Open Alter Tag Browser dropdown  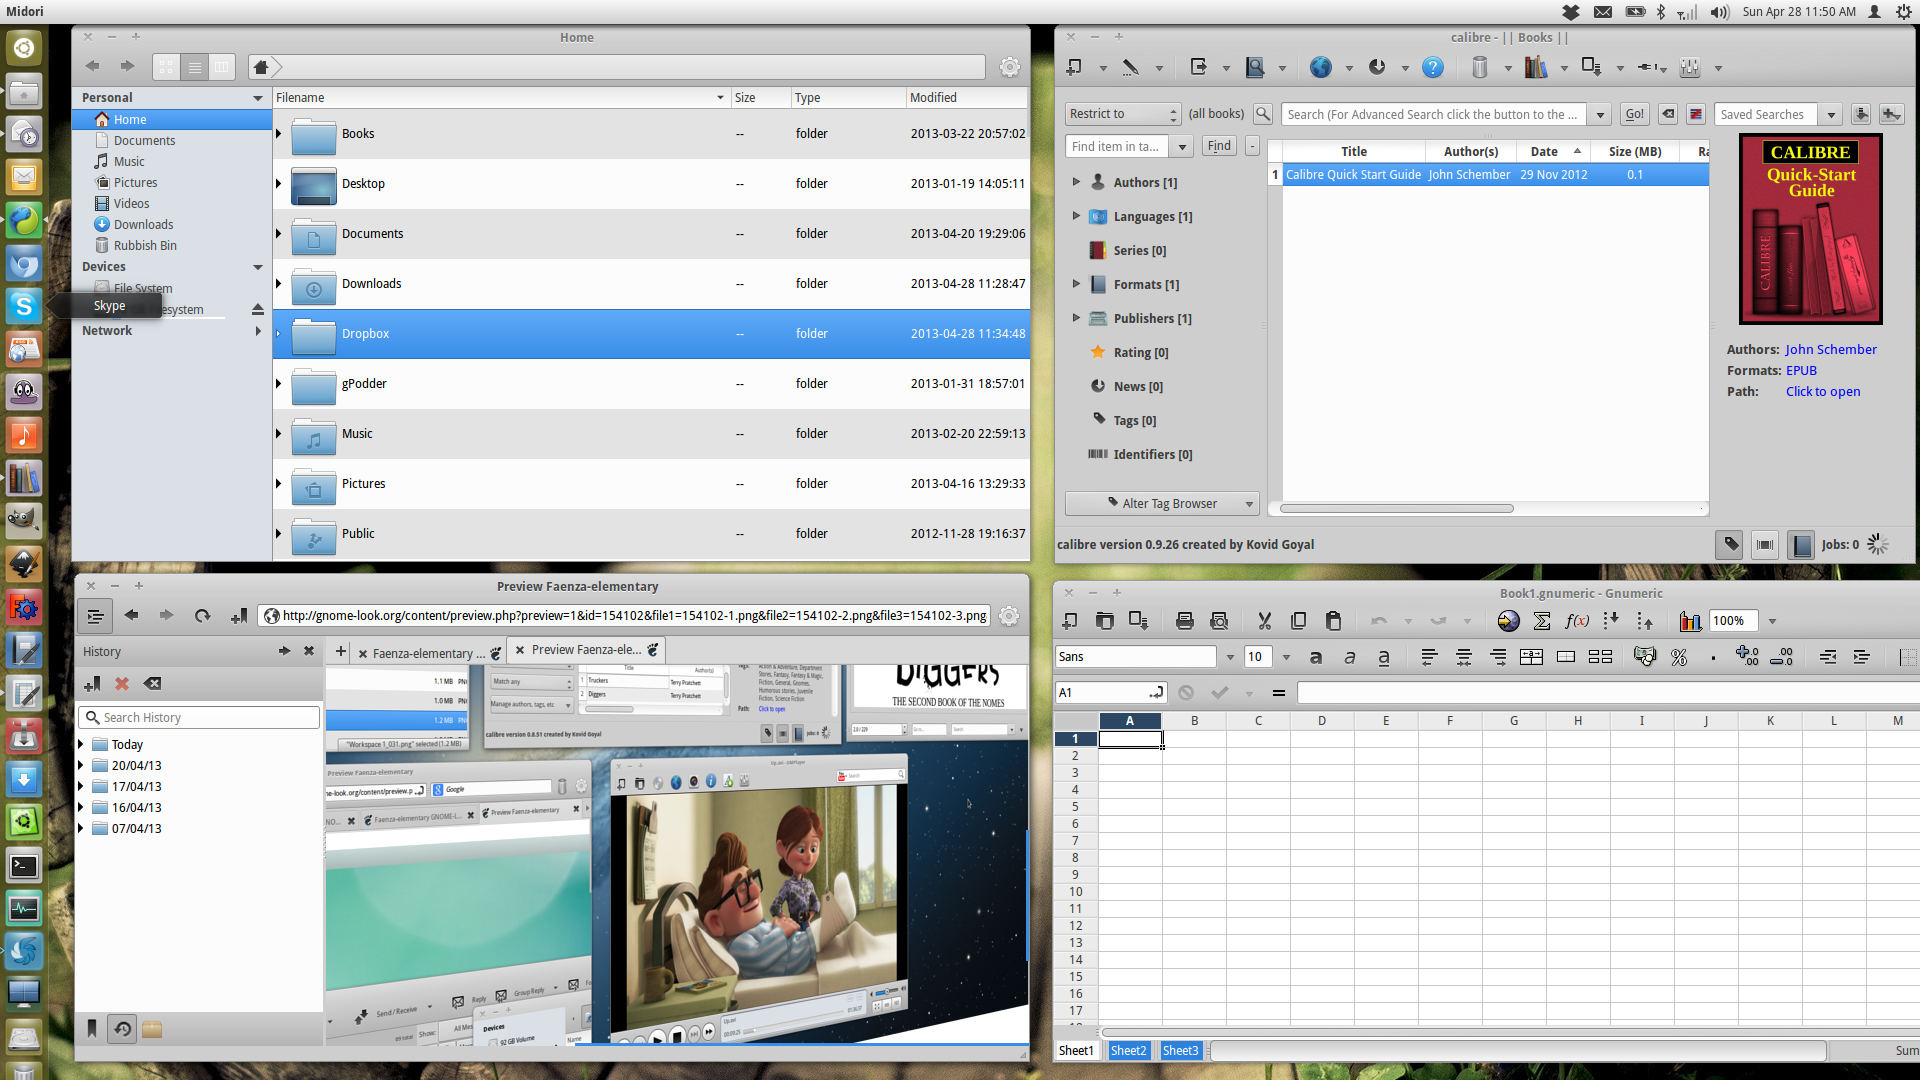coord(1161,503)
